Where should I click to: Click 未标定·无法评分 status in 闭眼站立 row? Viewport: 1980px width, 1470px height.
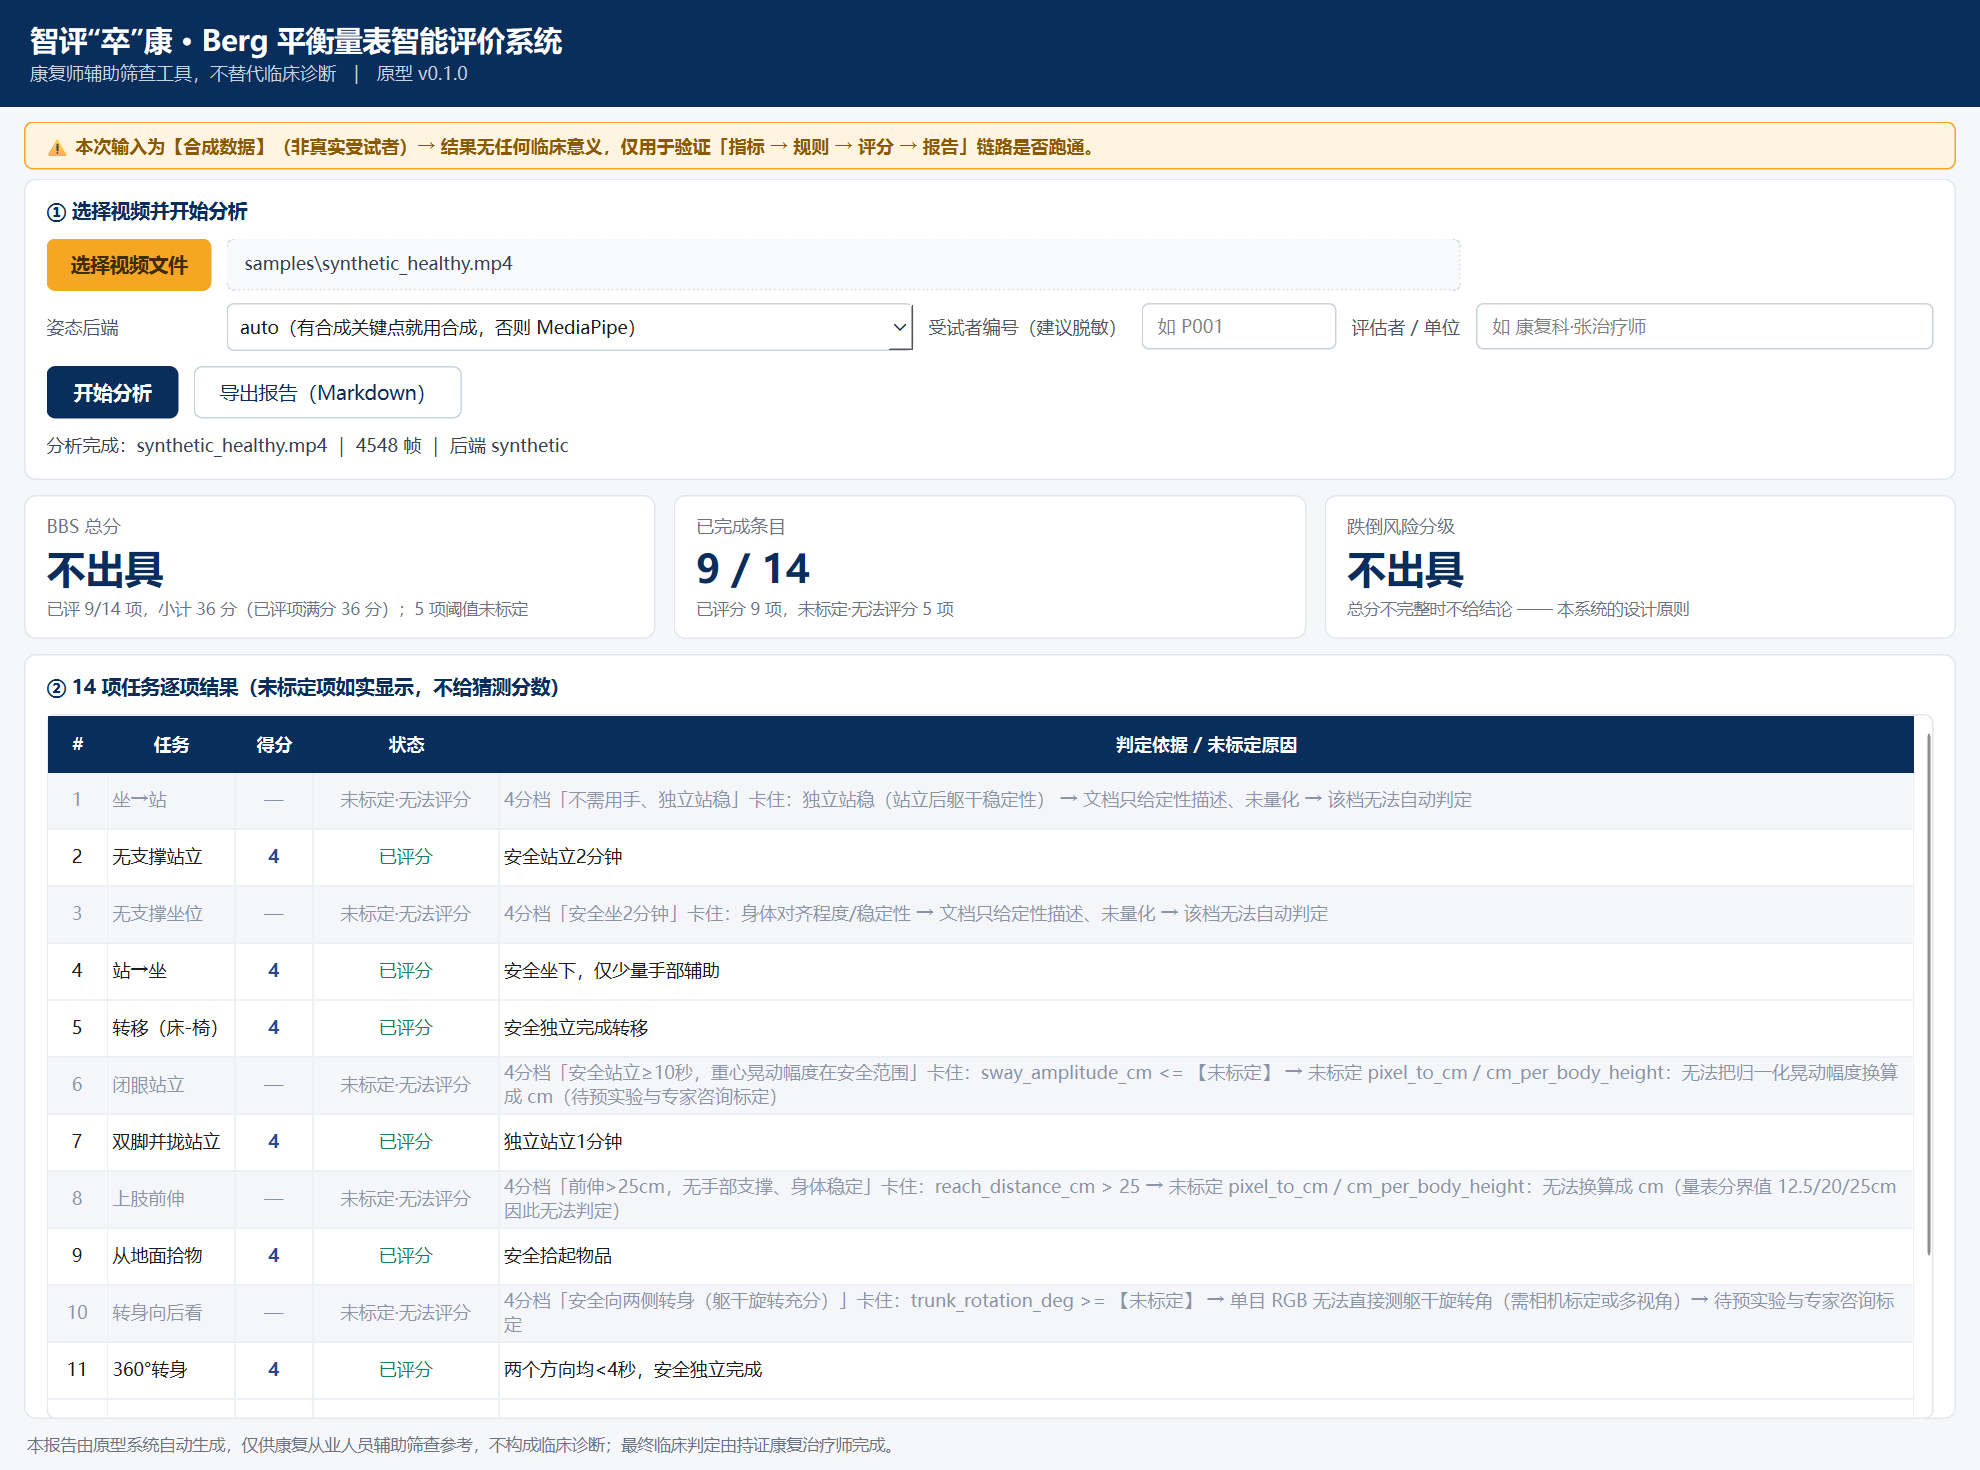coord(406,1085)
